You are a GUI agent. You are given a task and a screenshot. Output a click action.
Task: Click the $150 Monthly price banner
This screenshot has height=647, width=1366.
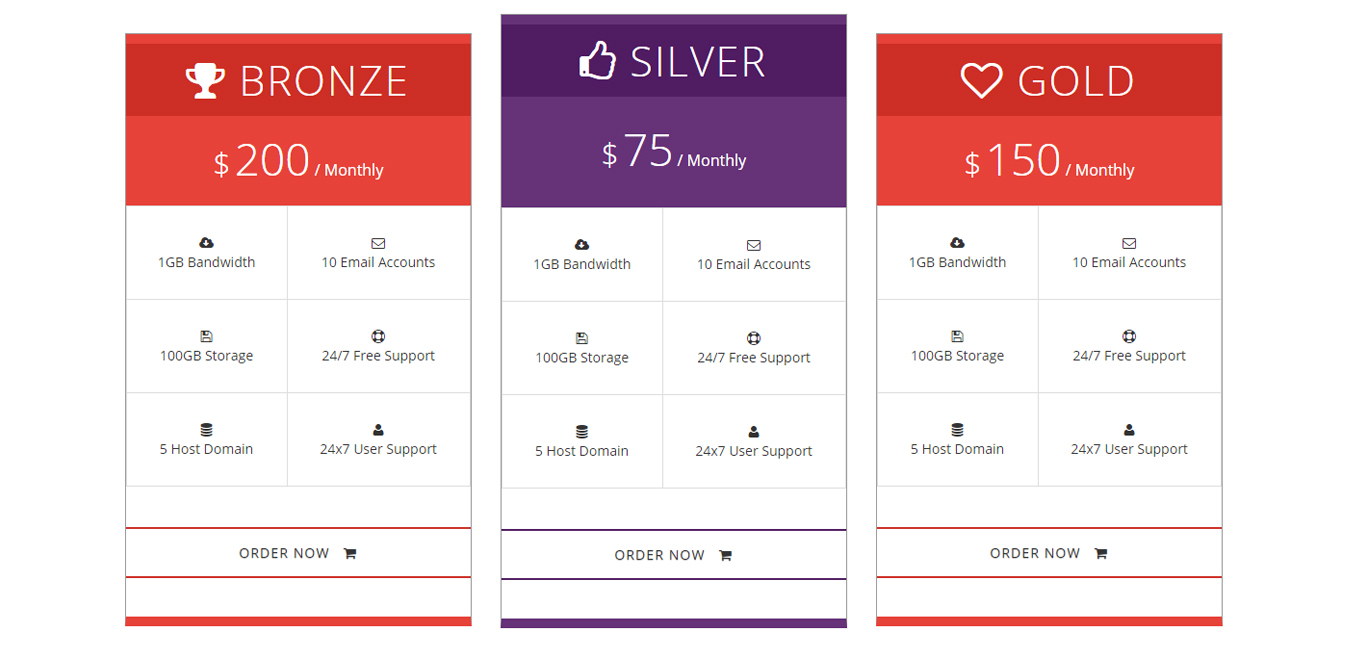tap(1049, 161)
